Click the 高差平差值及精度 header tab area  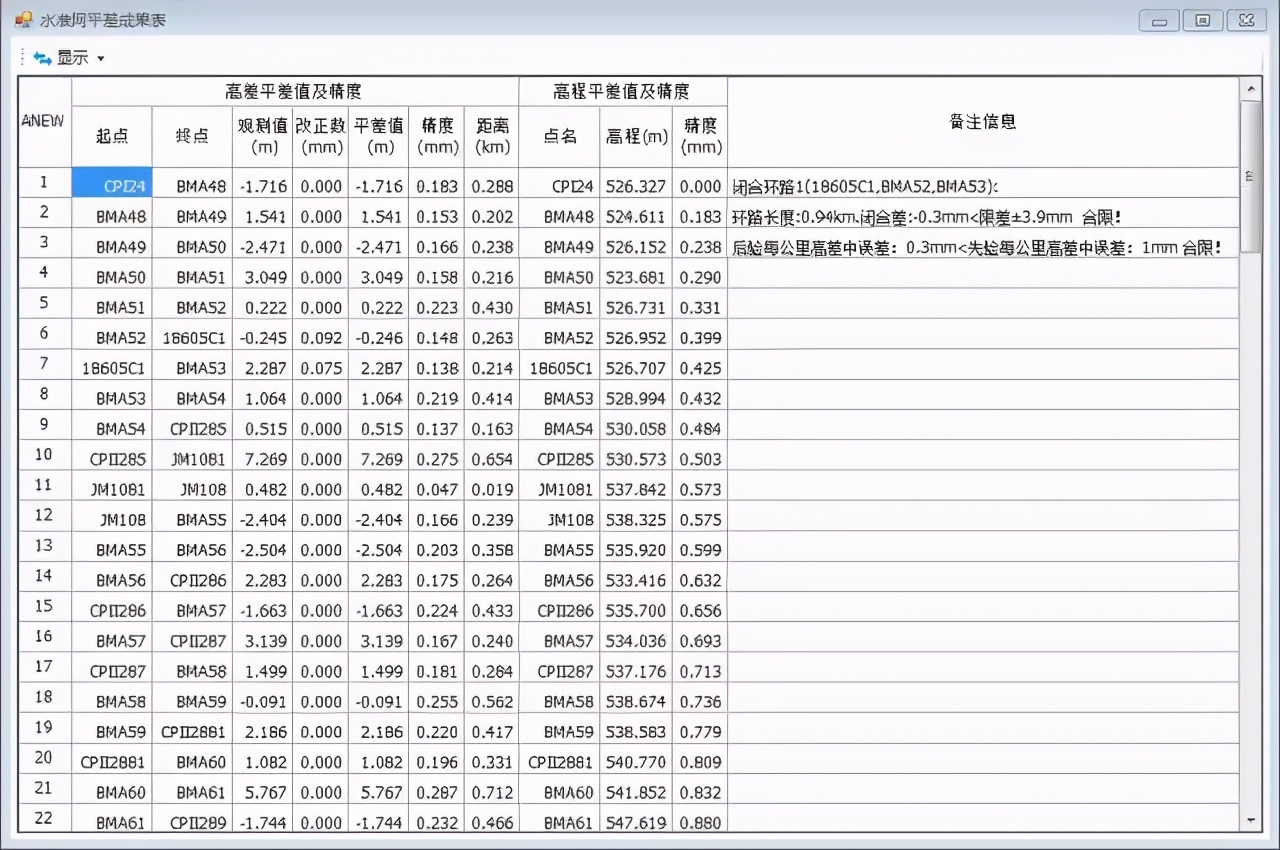(295, 91)
